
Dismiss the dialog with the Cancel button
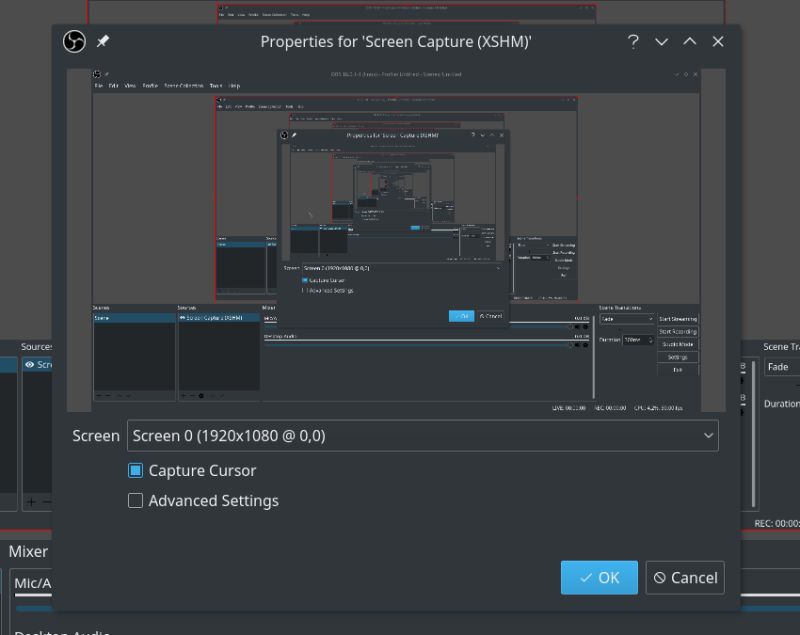point(685,577)
